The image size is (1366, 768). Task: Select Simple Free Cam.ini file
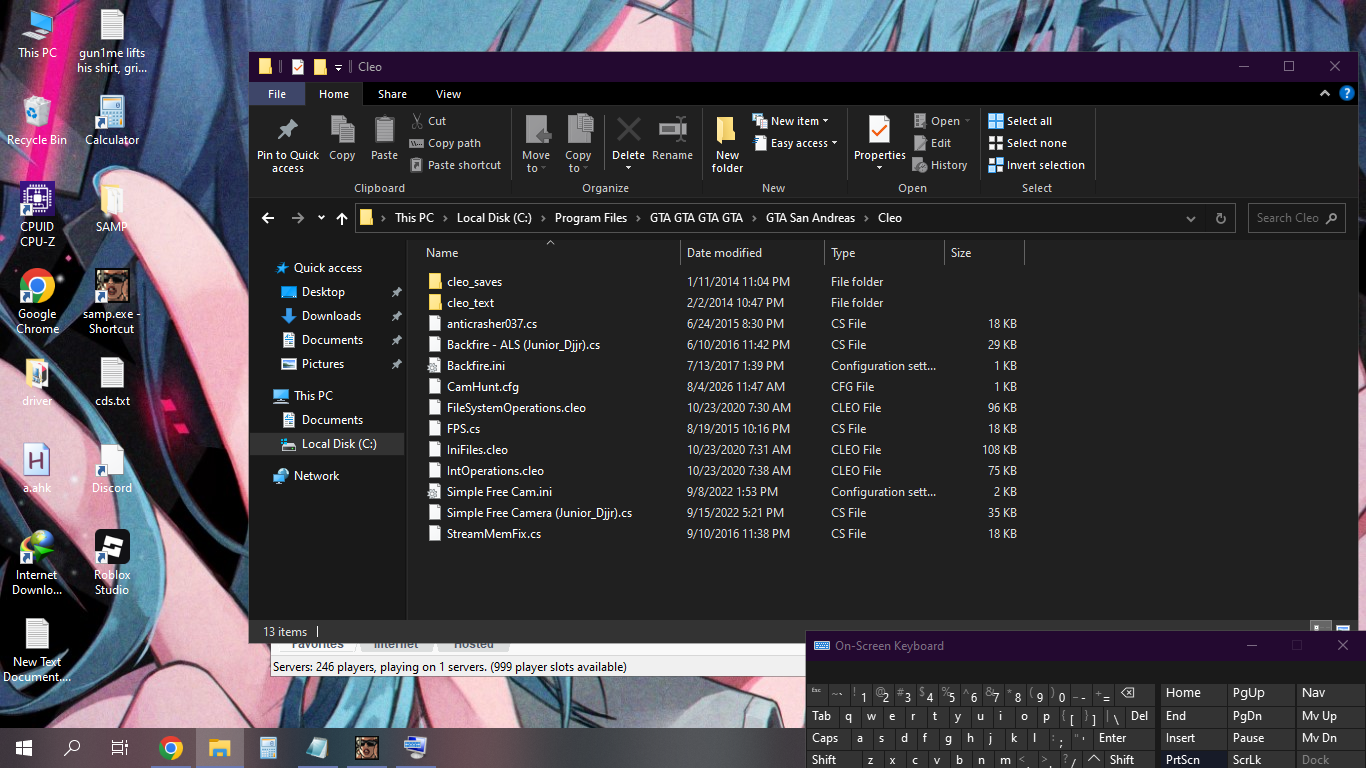point(499,492)
